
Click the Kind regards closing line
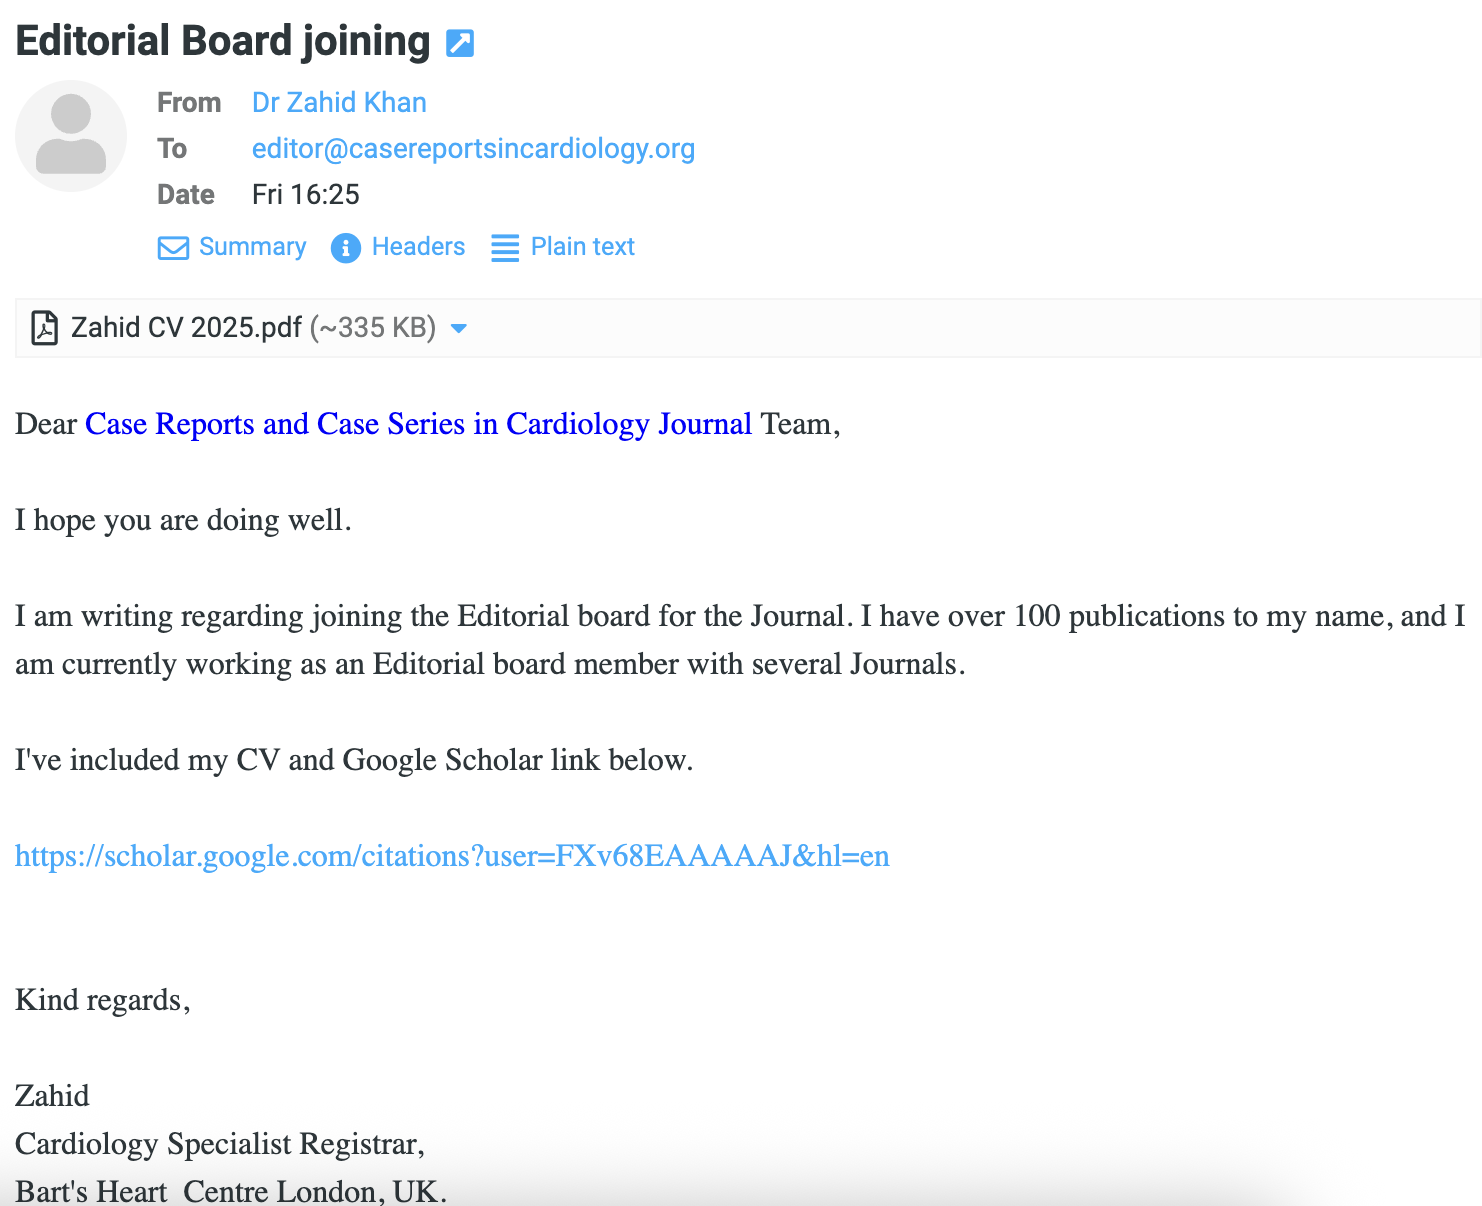(102, 1000)
